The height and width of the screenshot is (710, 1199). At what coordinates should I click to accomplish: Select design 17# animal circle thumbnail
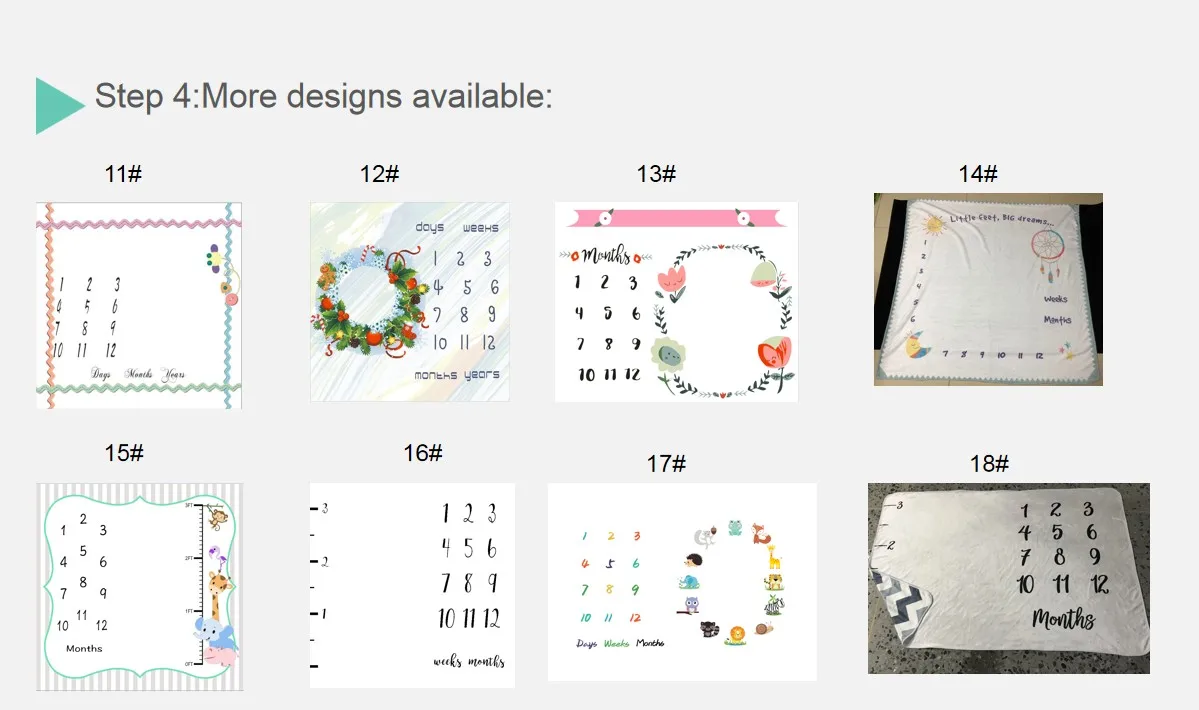pyautogui.click(x=682, y=582)
